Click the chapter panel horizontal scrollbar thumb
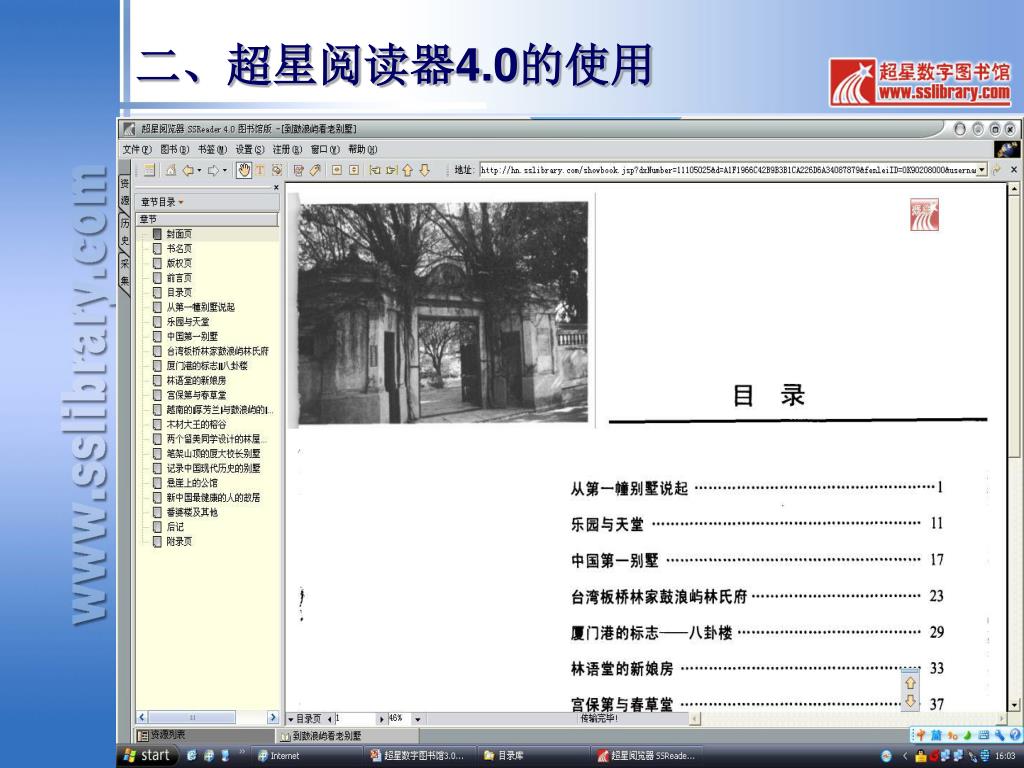This screenshot has width=1024, height=768. [x=193, y=718]
